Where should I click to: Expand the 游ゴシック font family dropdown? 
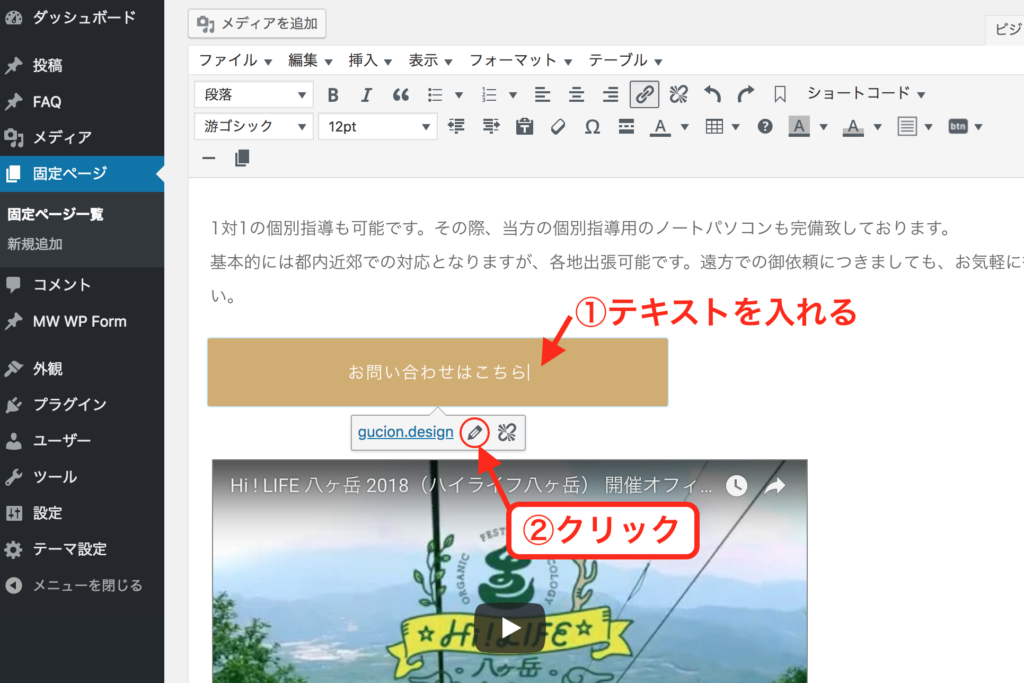click(x=254, y=127)
